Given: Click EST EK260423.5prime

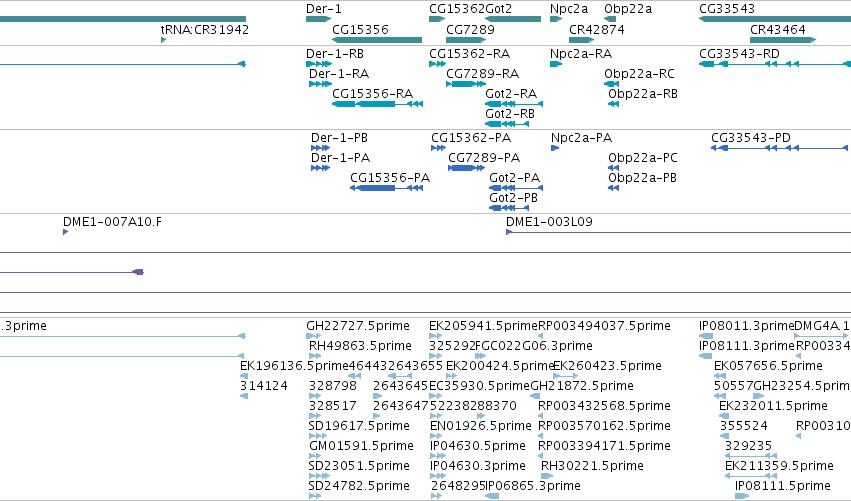Looking at the screenshot, I should (607, 366).
